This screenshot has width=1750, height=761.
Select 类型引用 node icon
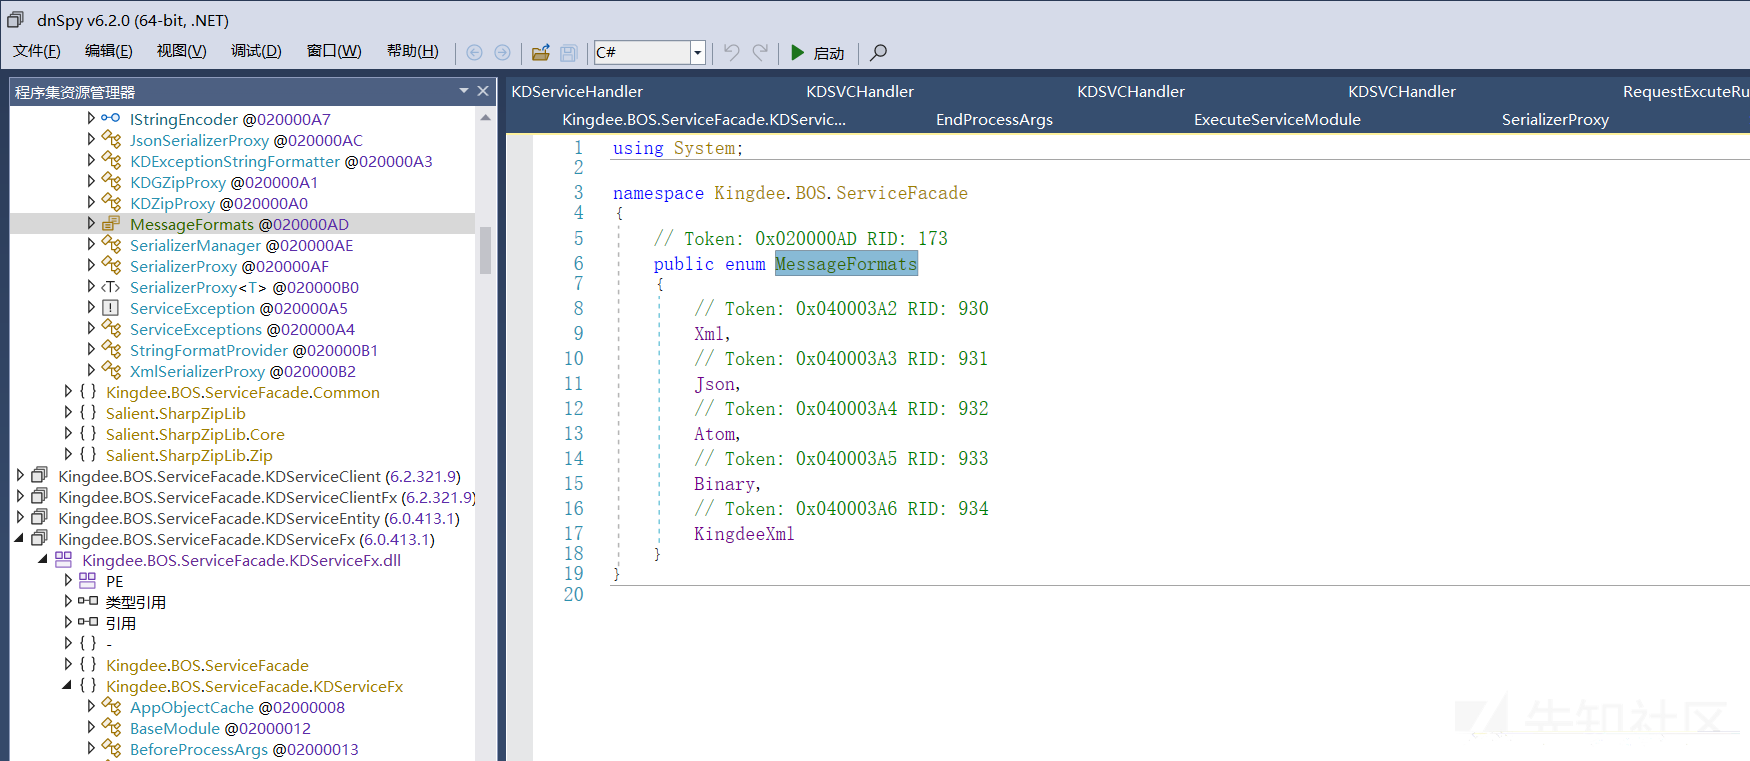[x=87, y=602]
